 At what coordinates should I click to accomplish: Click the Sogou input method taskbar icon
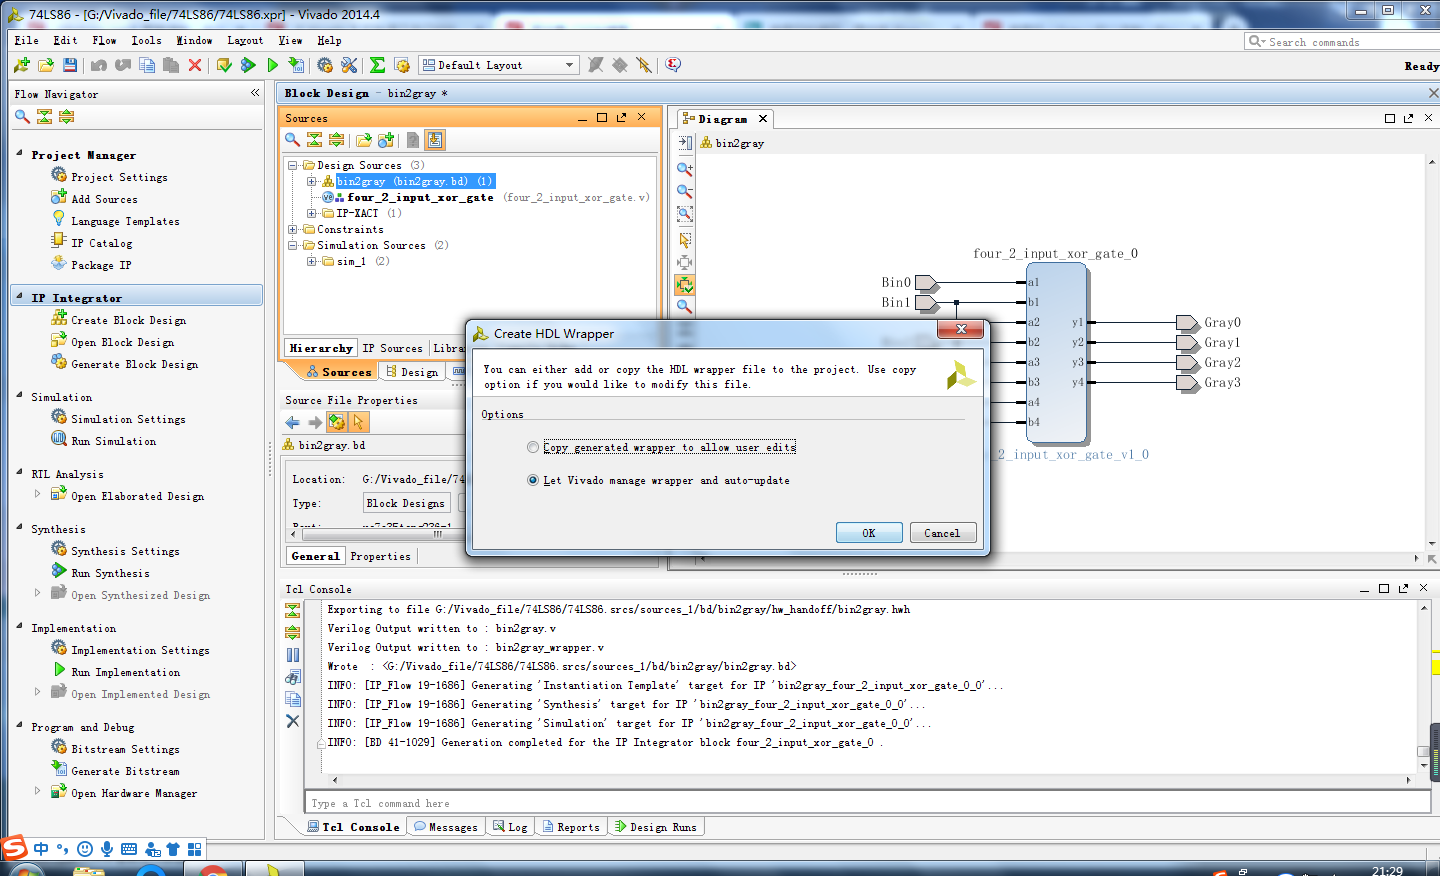click(x=14, y=848)
